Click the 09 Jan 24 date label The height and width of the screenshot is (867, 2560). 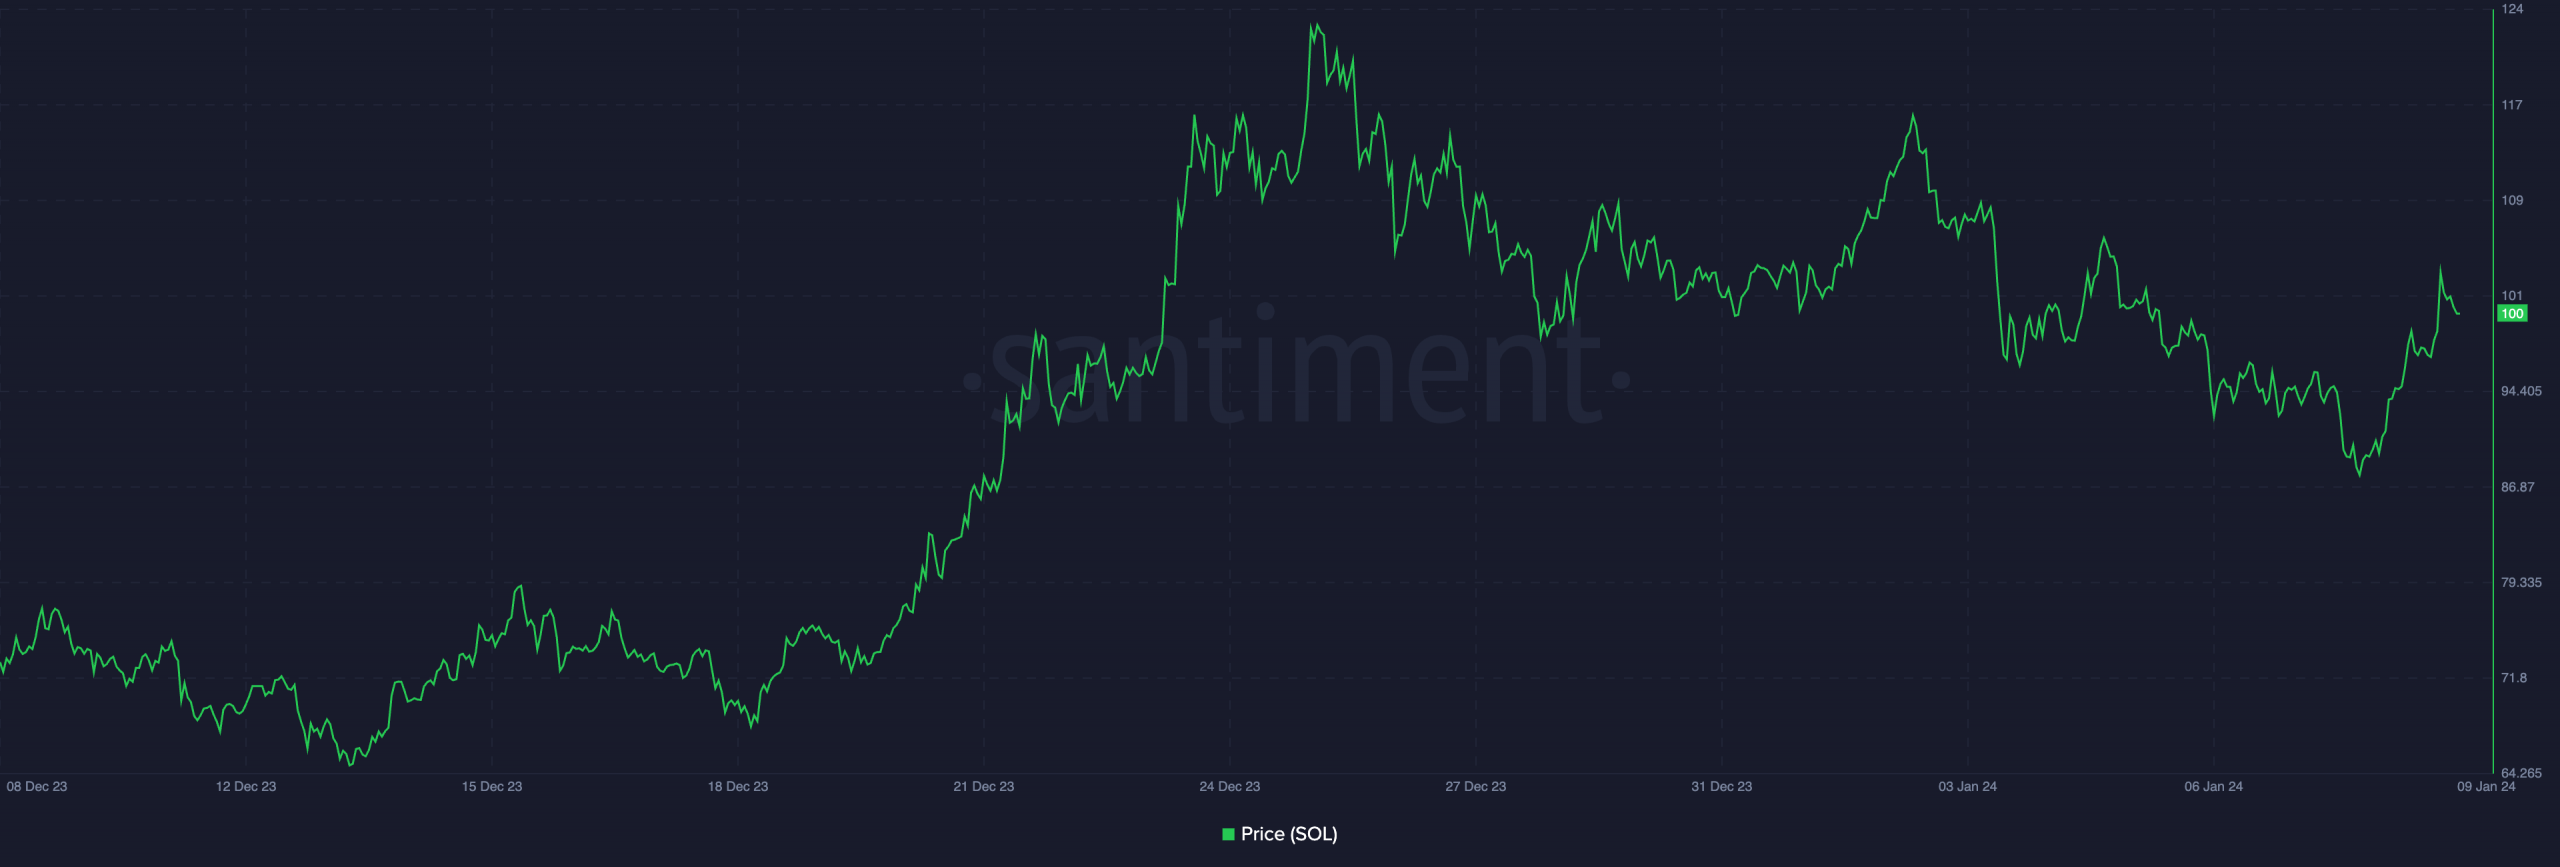tap(2486, 787)
